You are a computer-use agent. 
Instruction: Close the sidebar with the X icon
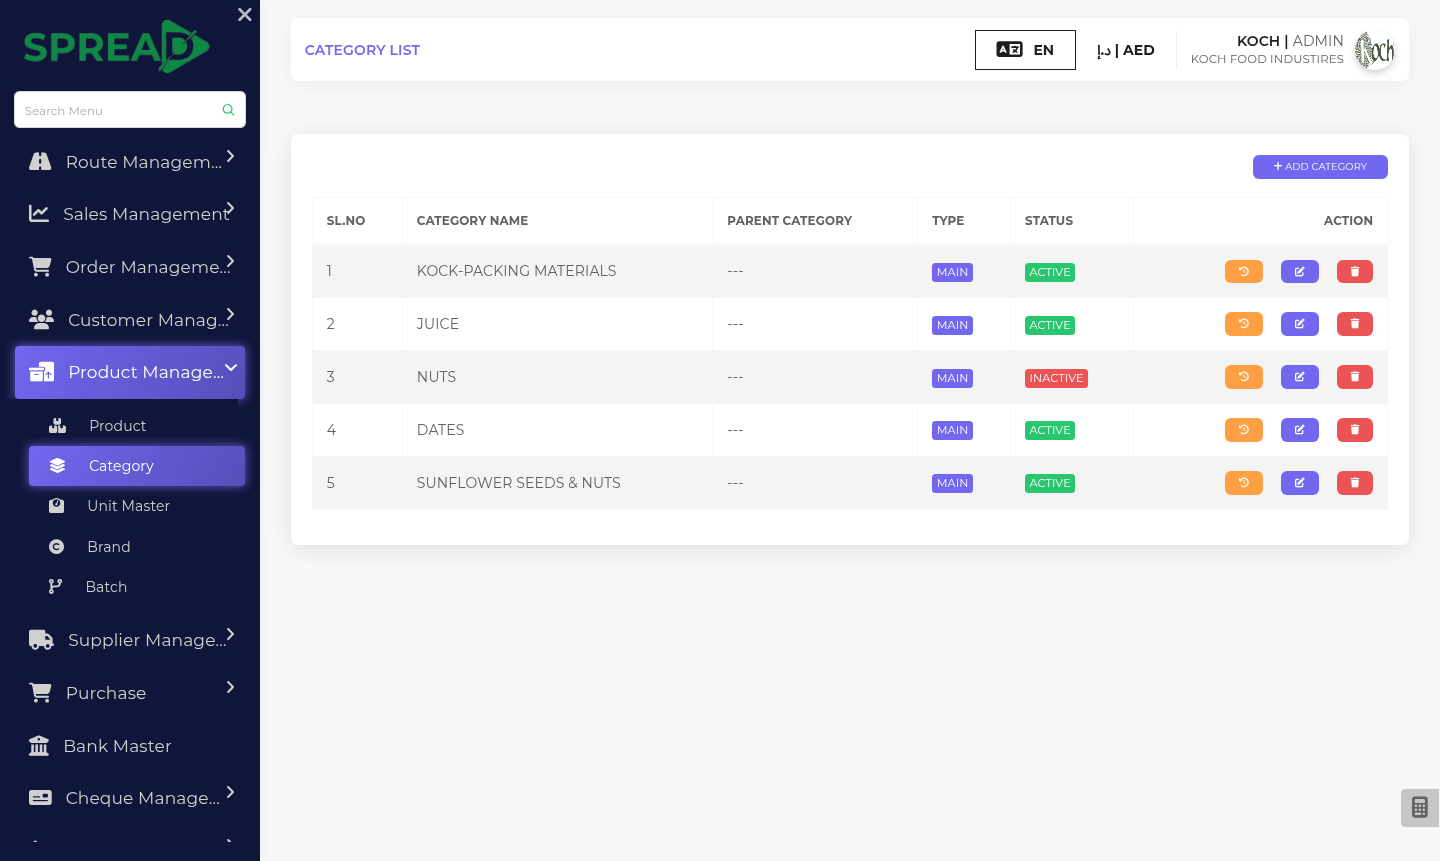[x=245, y=15]
